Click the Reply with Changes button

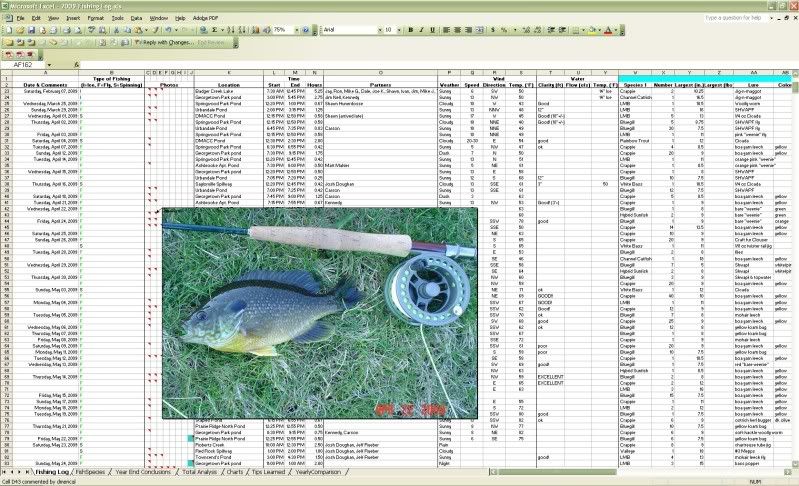click(165, 42)
